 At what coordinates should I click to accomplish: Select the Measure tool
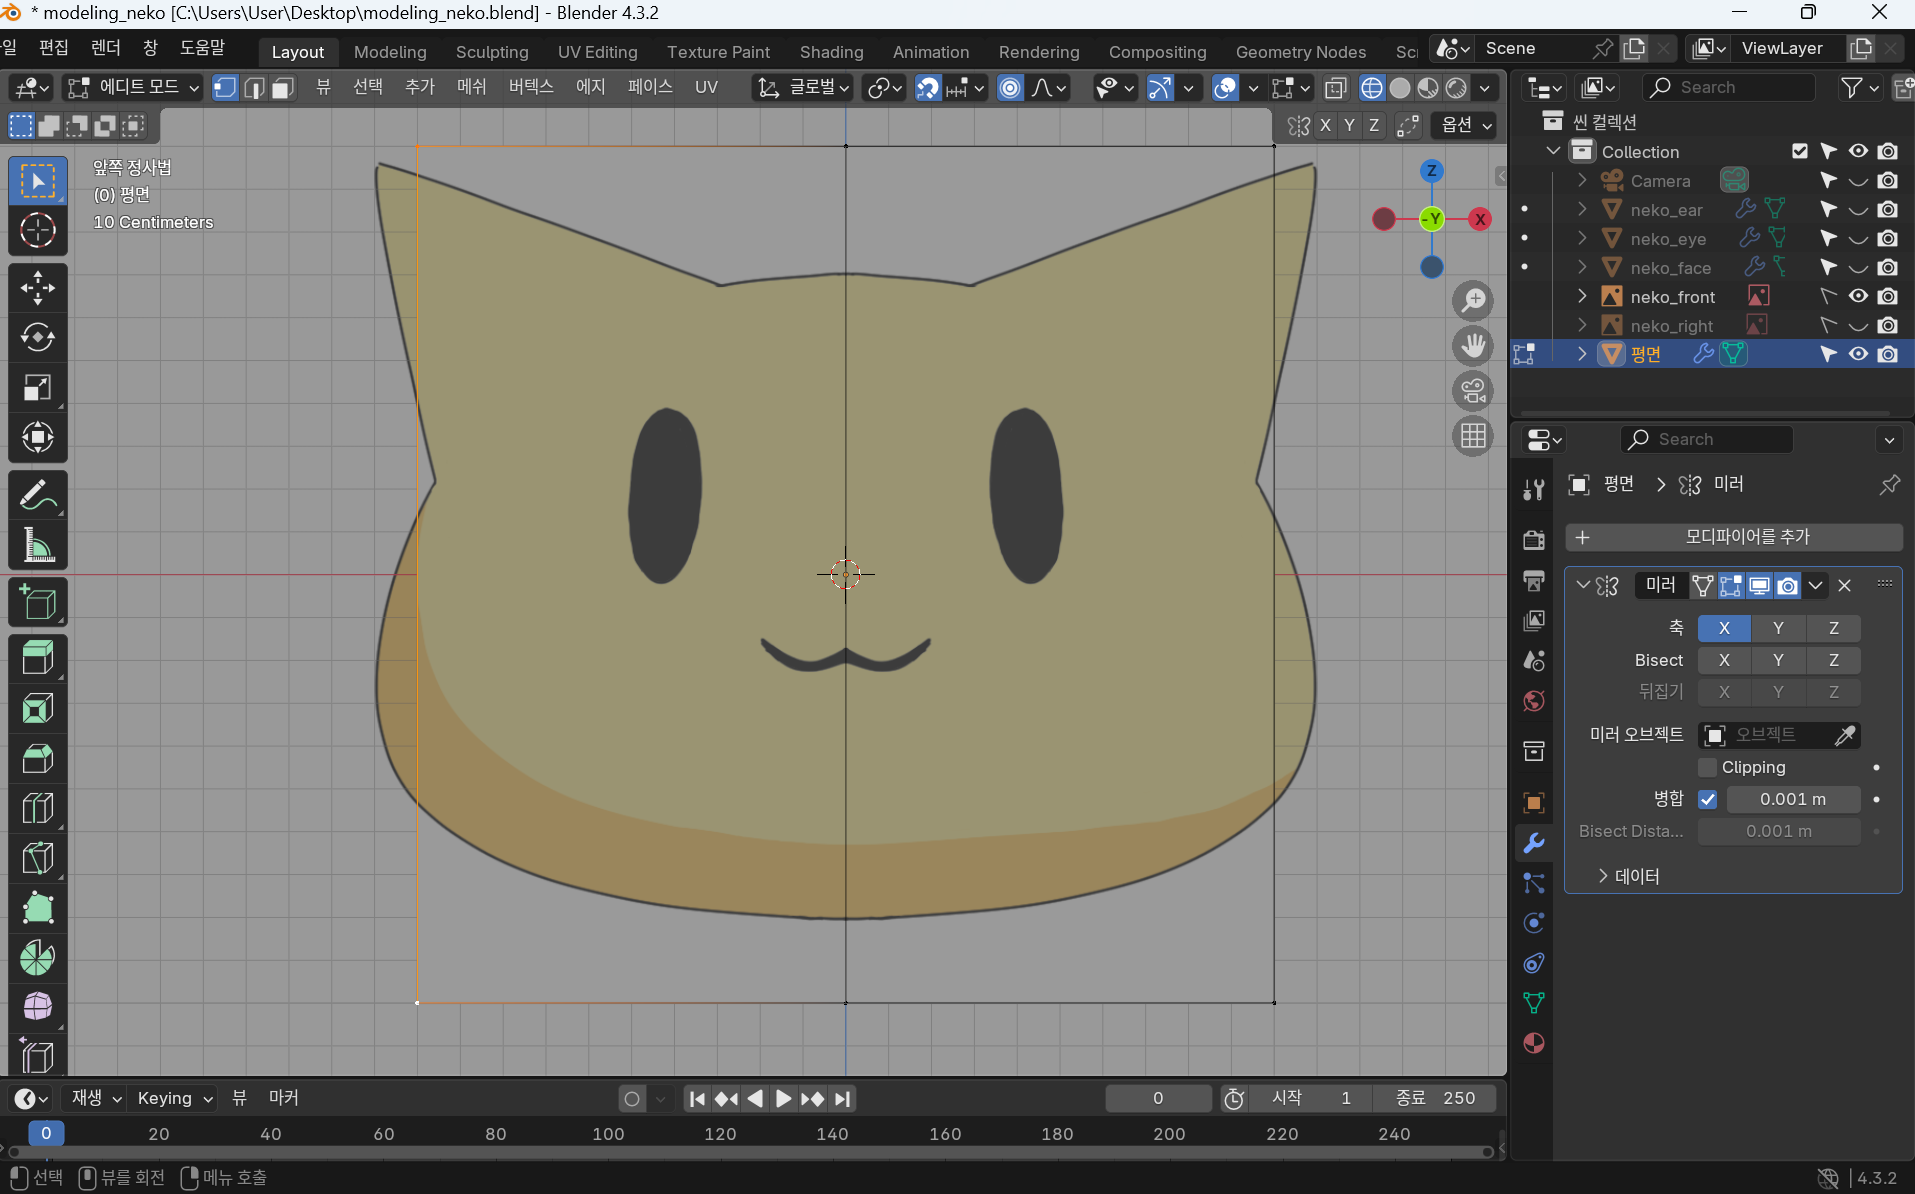pos(38,546)
